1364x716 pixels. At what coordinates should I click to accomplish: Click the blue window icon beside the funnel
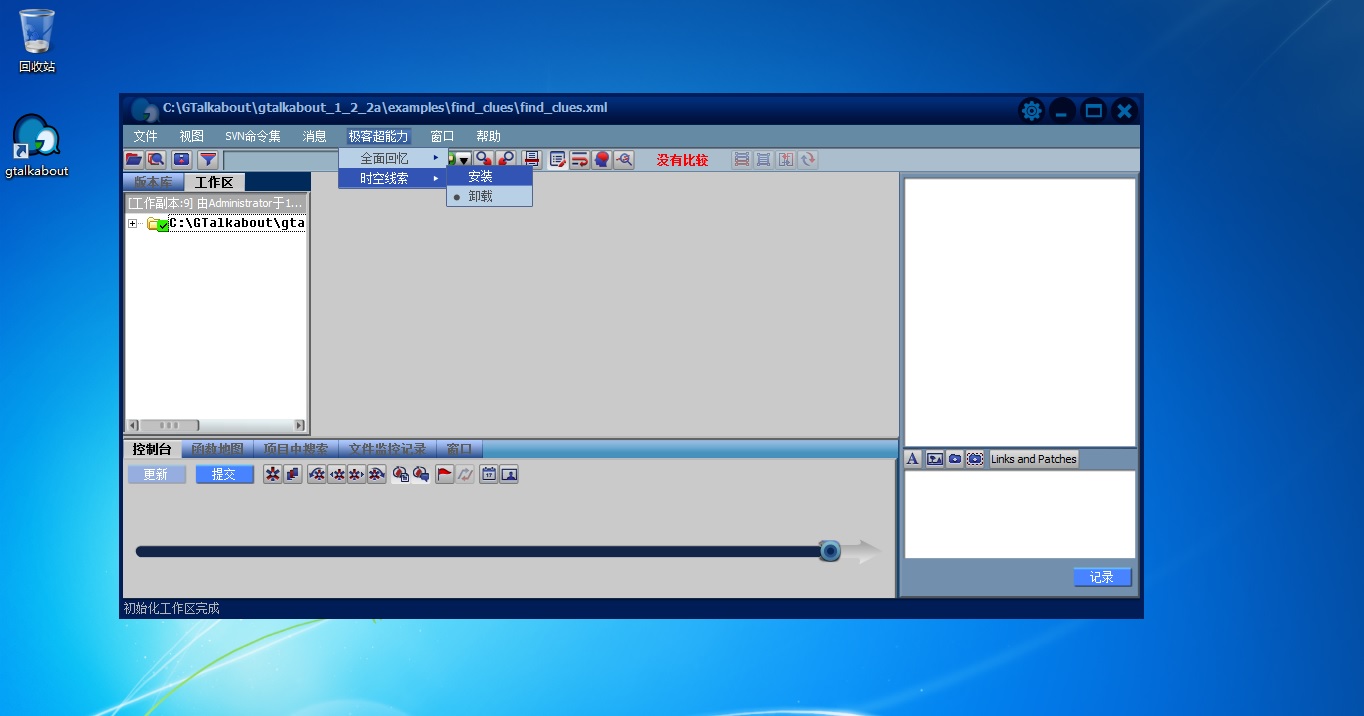click(181, 159)
